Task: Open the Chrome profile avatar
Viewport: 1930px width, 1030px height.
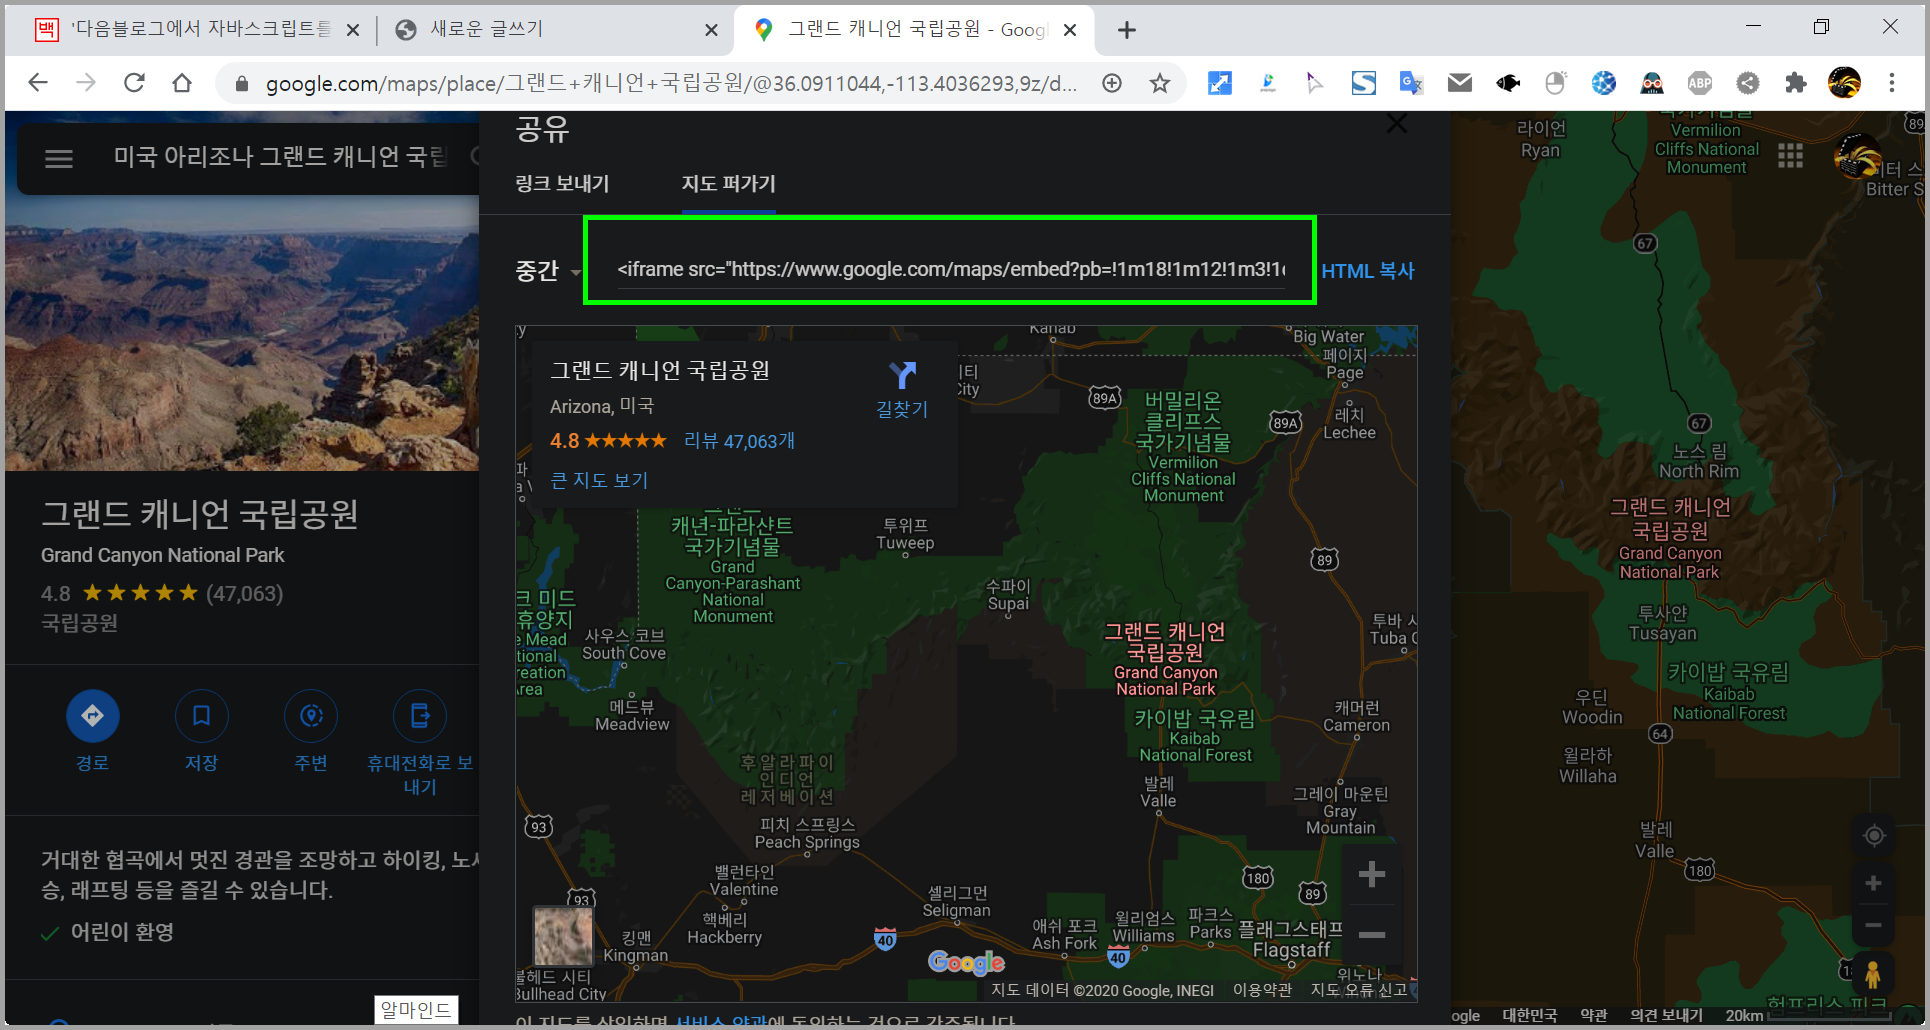Action: [1844, 83]
